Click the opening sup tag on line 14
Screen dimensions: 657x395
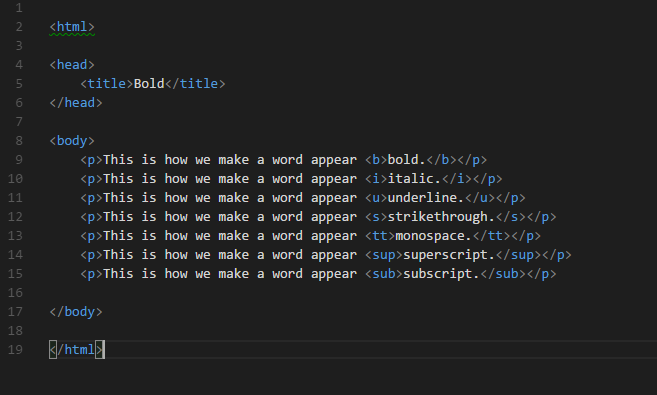click(x=384, y=255)
